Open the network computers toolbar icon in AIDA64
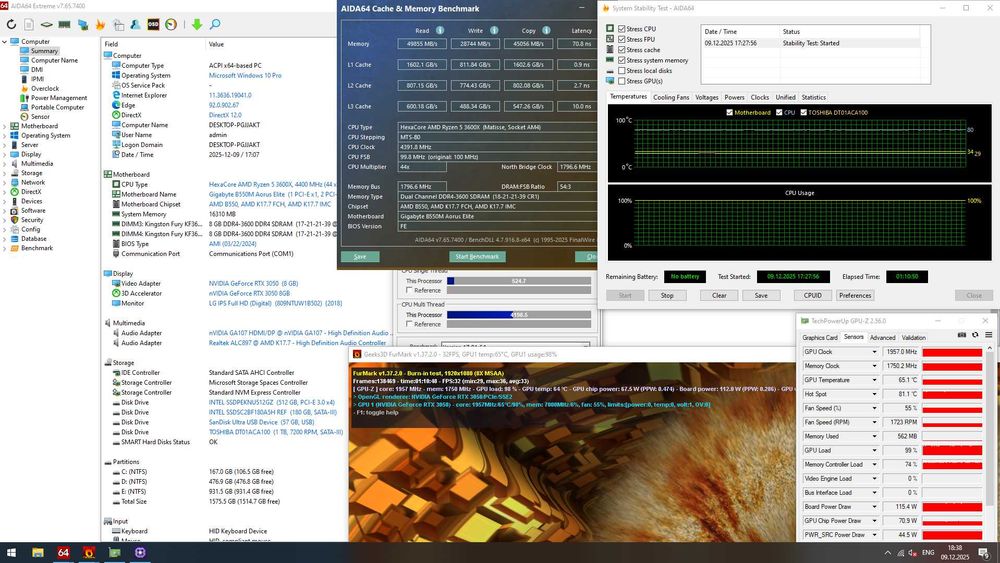Screen dimensions: 1000x563 pos(82,24)
